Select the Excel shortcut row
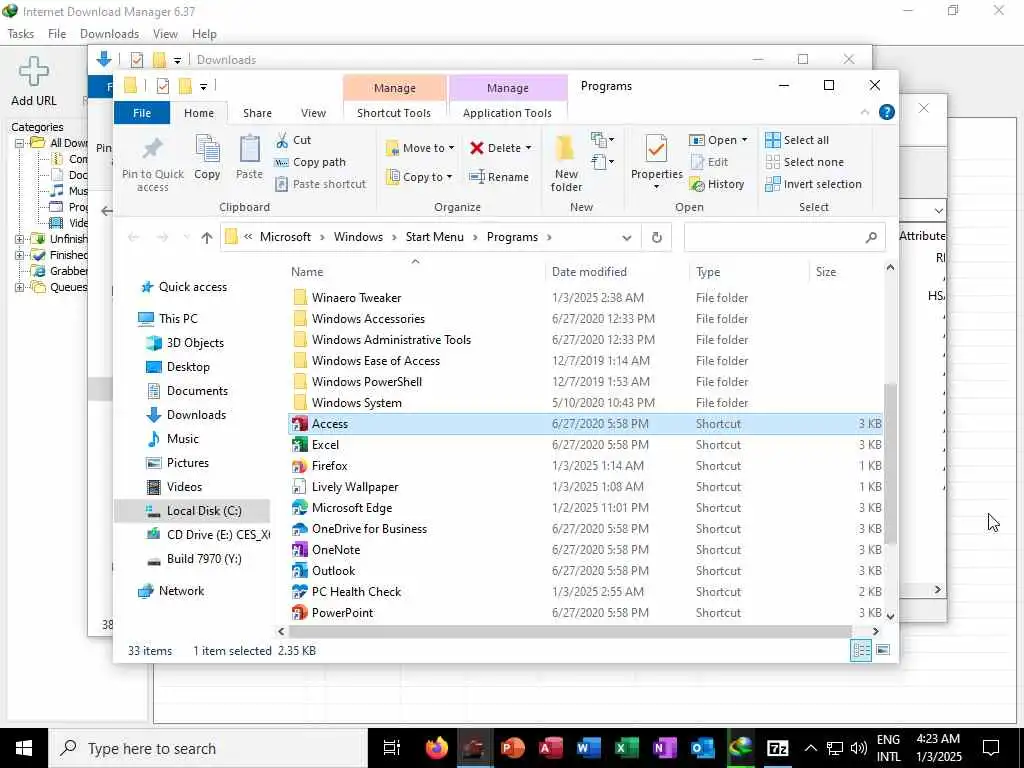Viewport: 1024px width, 768px height. 585,445
